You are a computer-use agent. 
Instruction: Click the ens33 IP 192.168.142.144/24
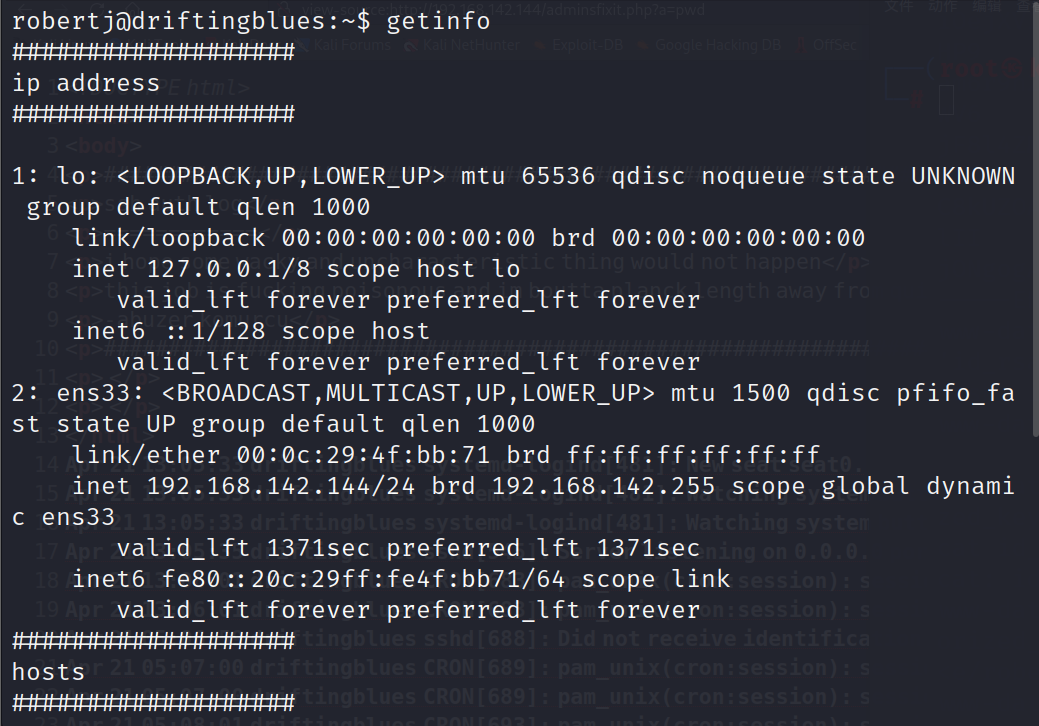point(280,486)
